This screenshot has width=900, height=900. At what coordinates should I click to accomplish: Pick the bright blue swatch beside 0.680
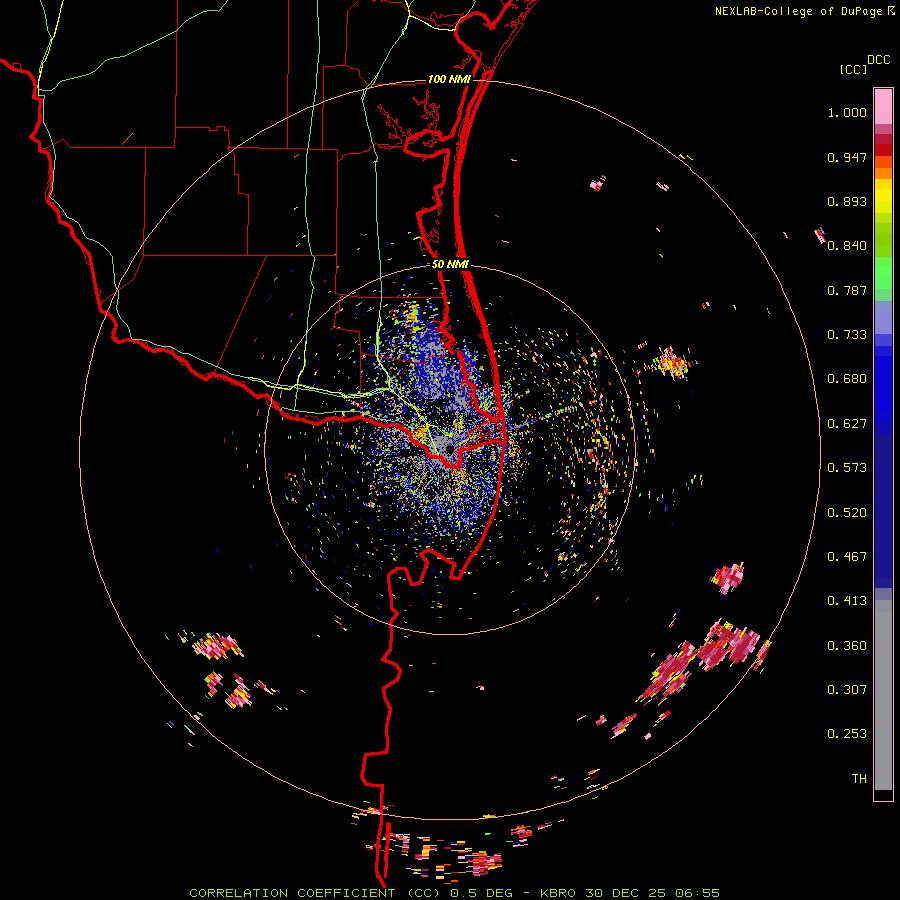click(x=883, y=385)
